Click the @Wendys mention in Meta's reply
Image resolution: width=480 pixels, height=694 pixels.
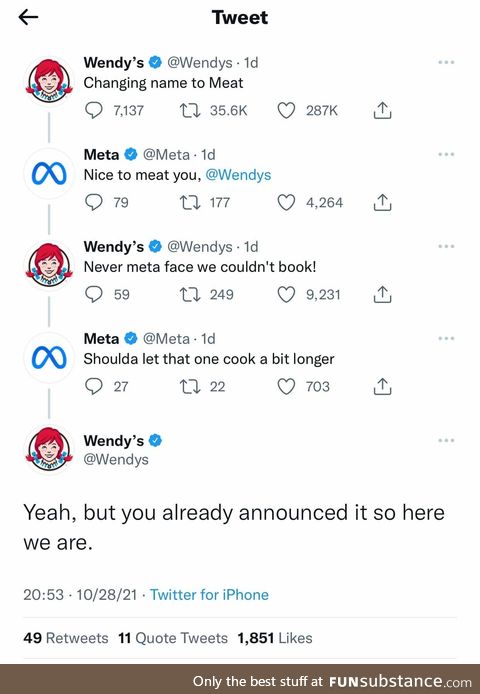click(x=238, y=175)
